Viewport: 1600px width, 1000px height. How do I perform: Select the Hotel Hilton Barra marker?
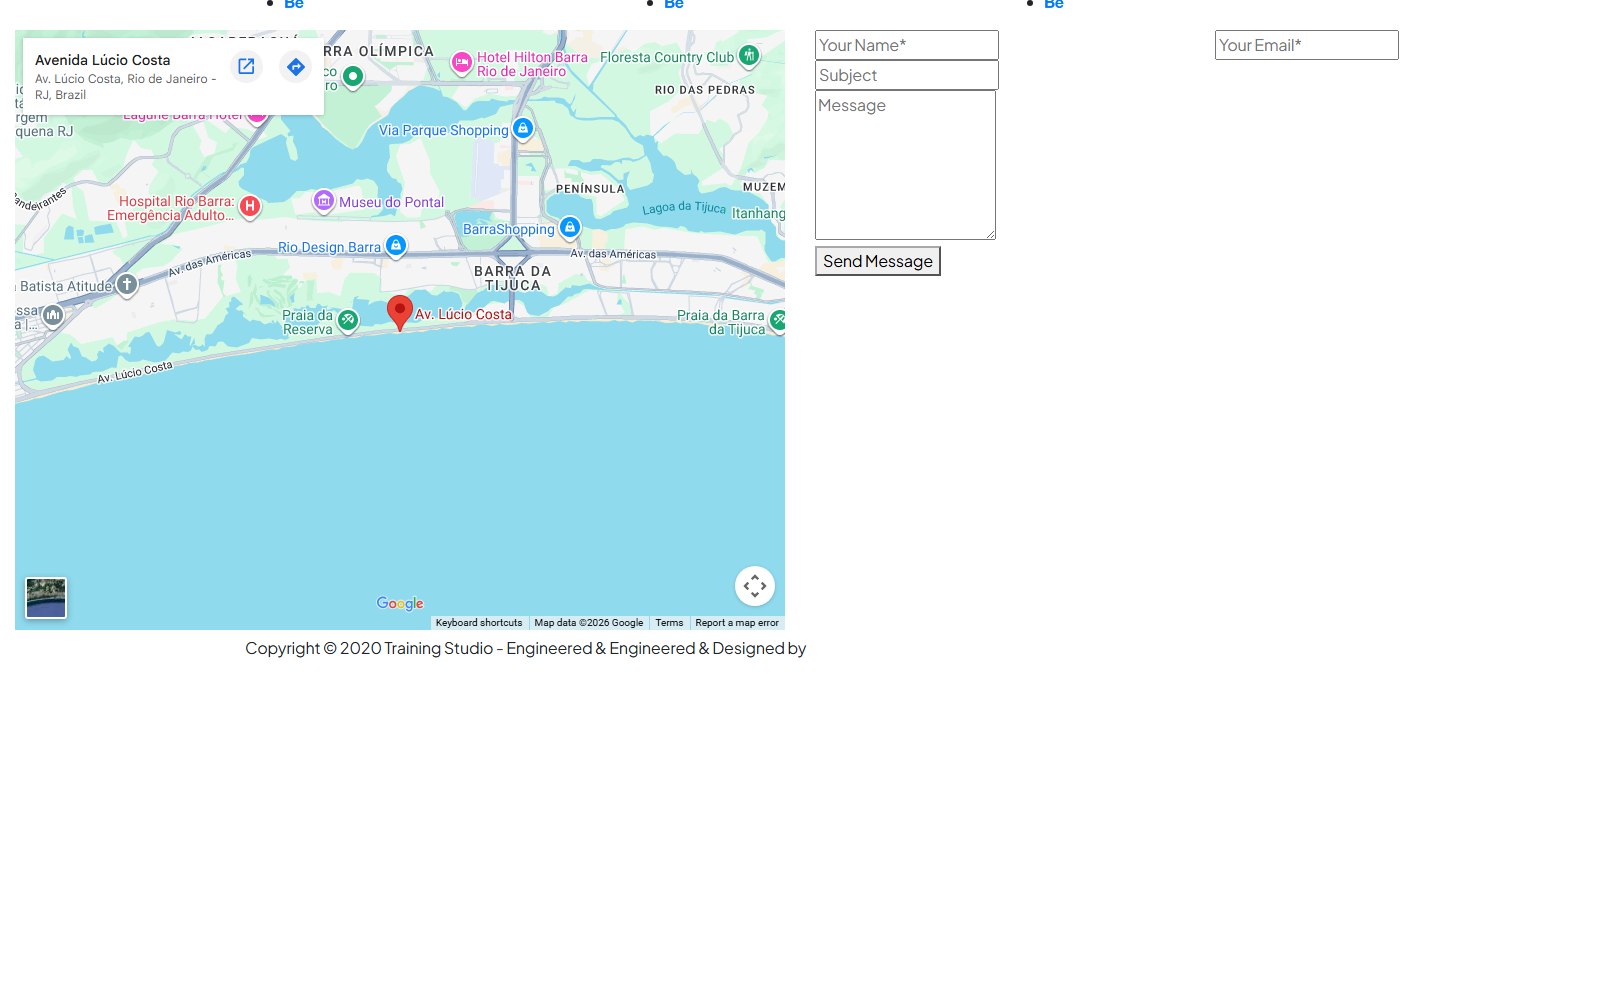[461, 63]
